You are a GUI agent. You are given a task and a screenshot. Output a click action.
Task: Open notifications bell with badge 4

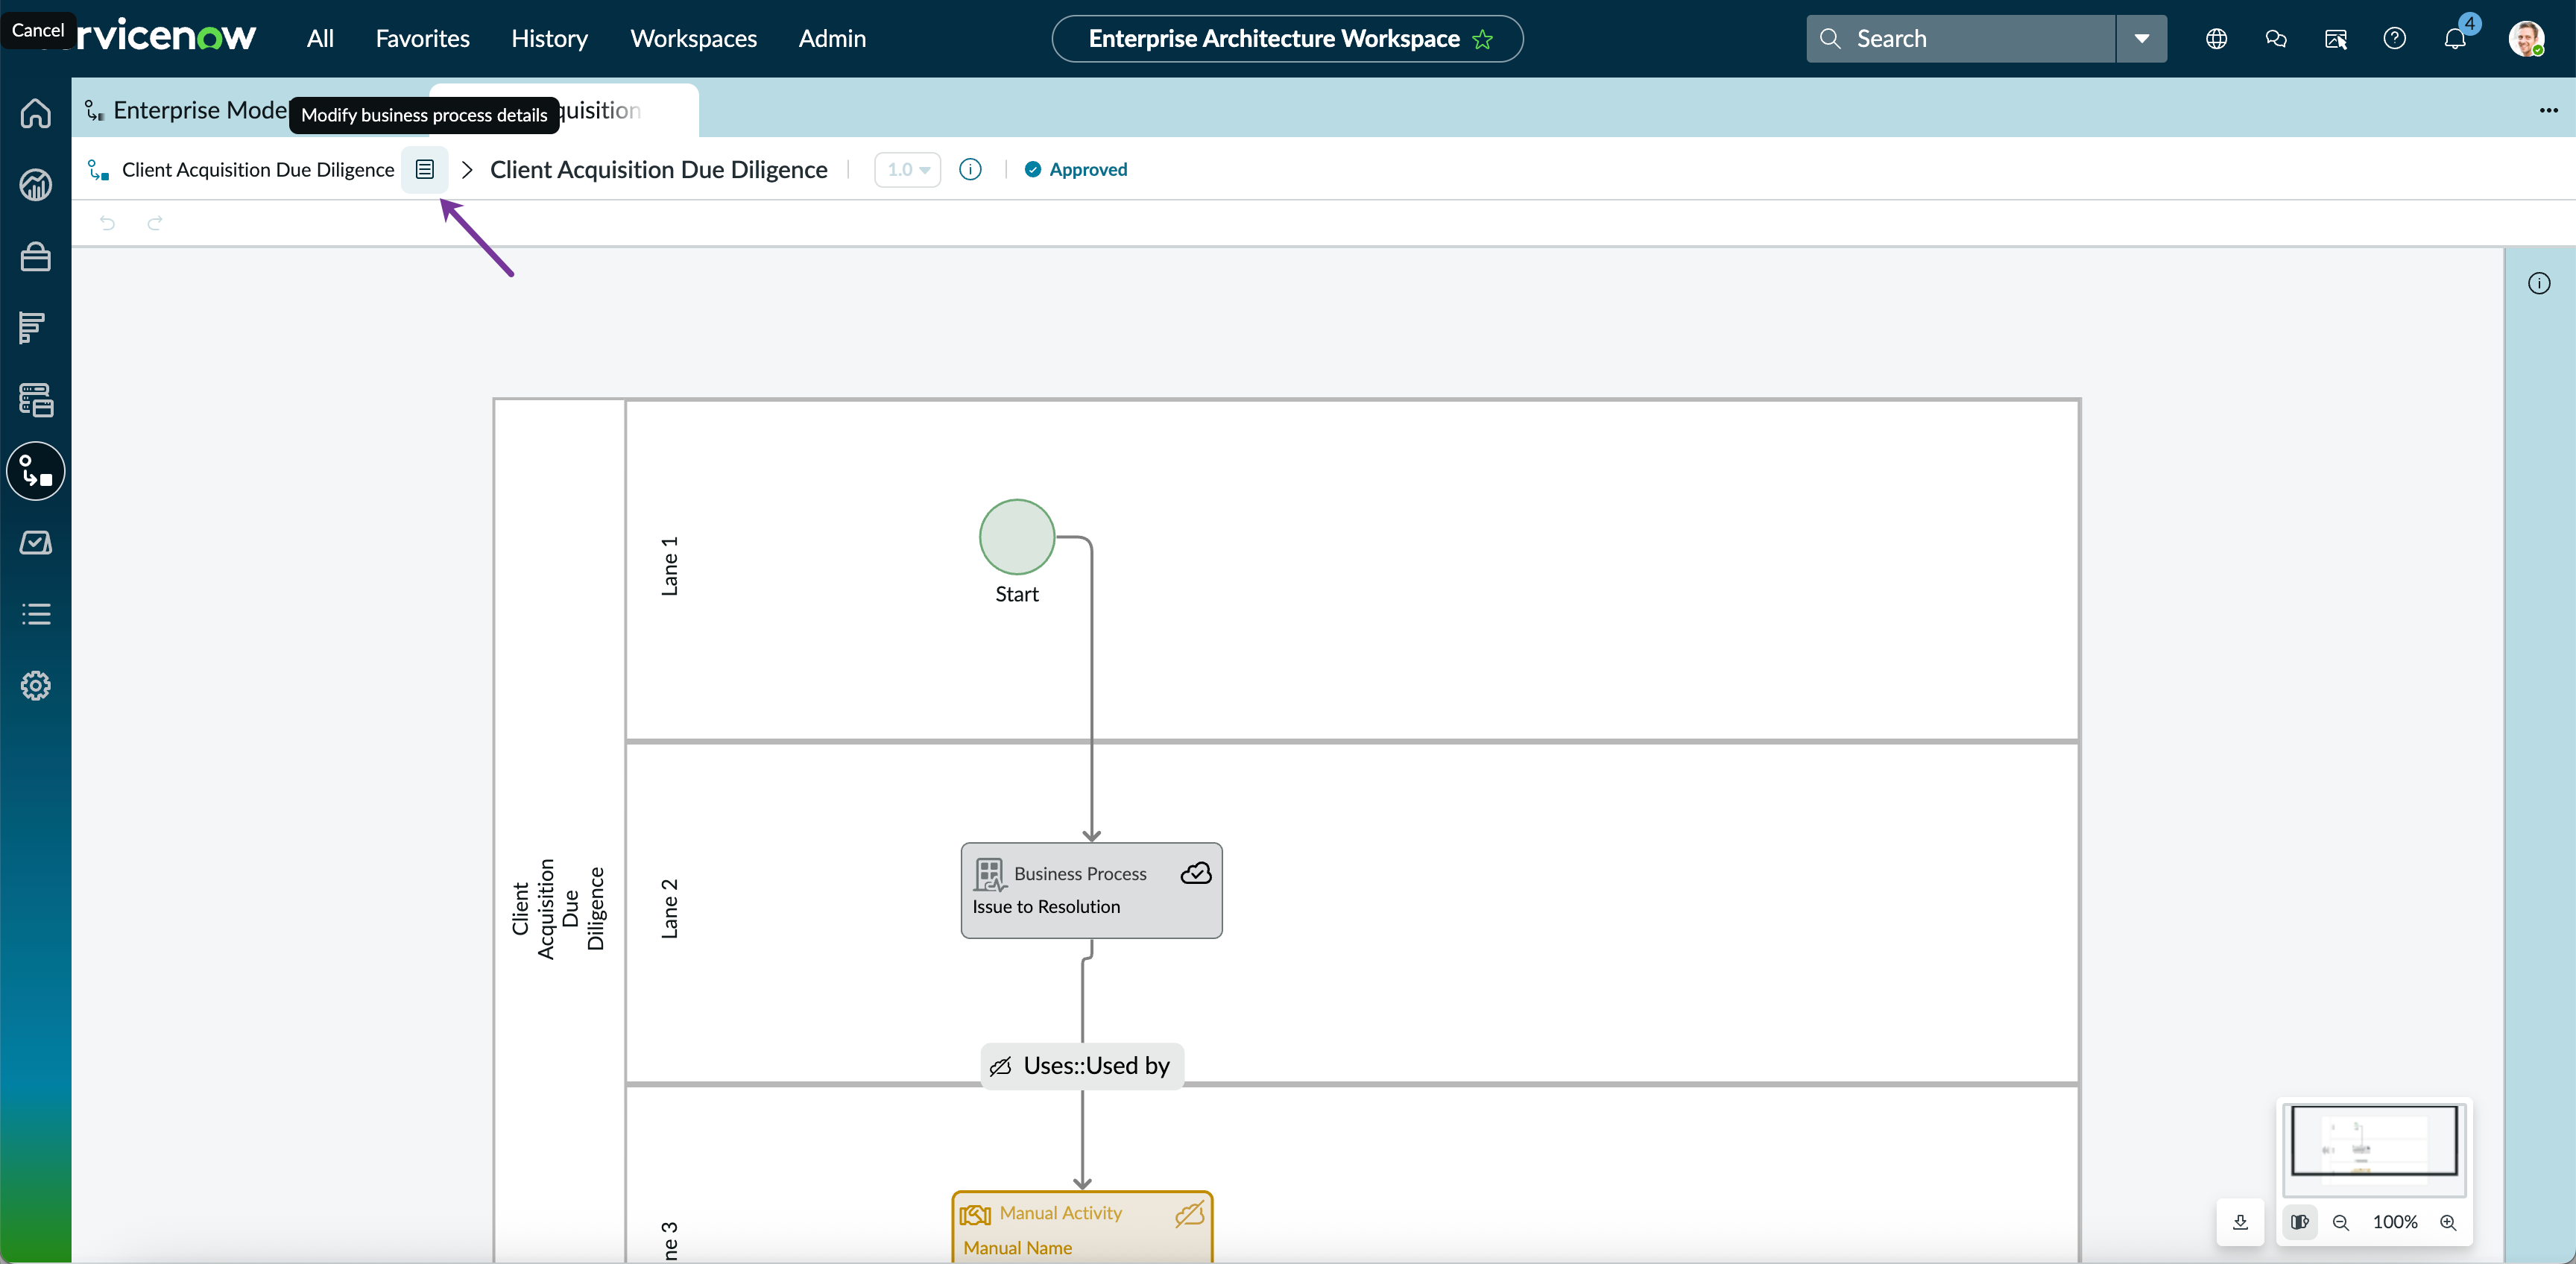[x=2455, y=39]
